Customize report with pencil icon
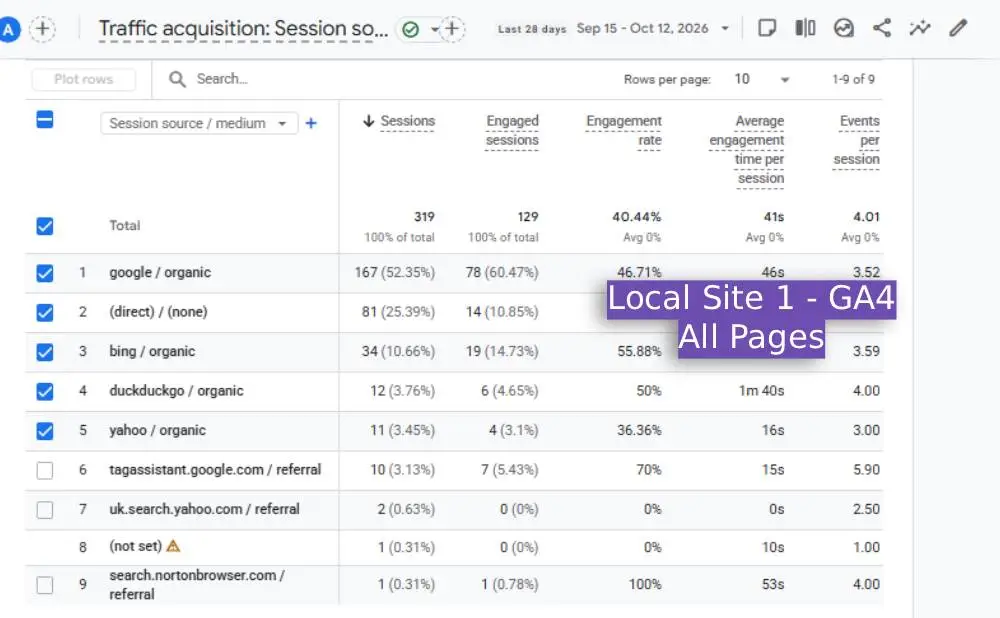The height and width of the screenshot is (618, 1000). pos(958,28)
